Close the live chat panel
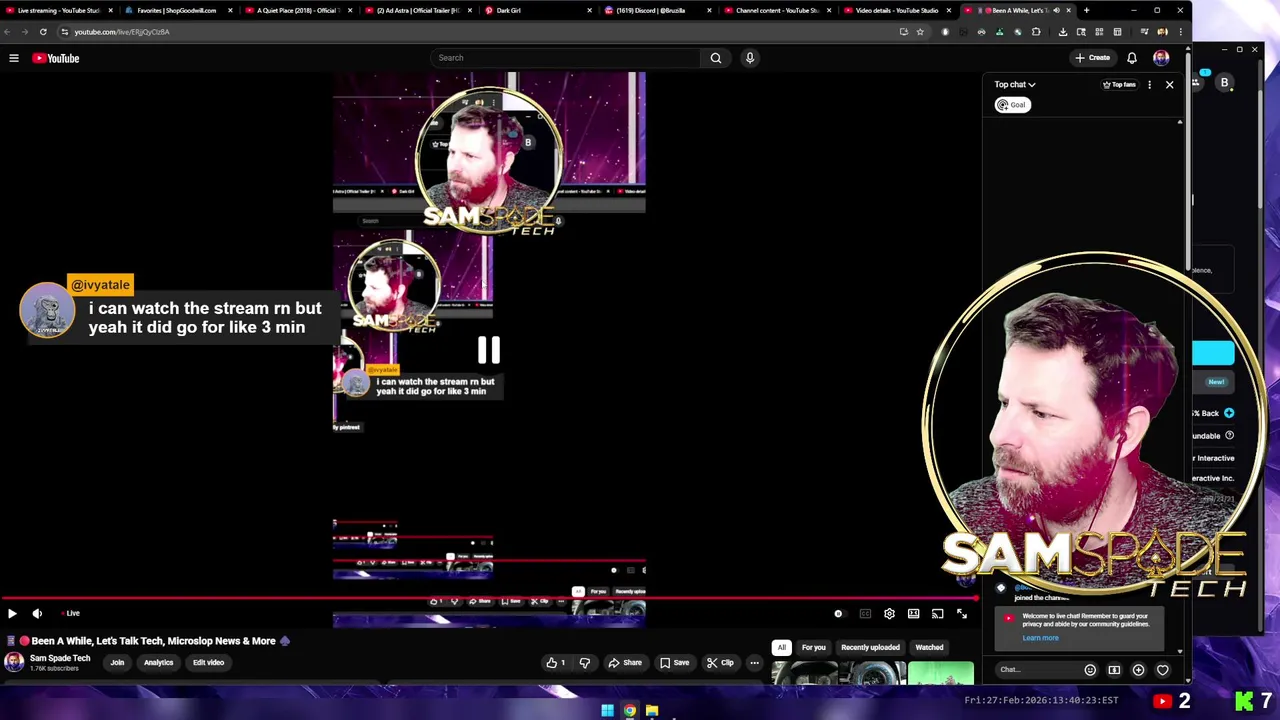The width and height of the screenshot is (1280, 720). tap(1169, 85)
